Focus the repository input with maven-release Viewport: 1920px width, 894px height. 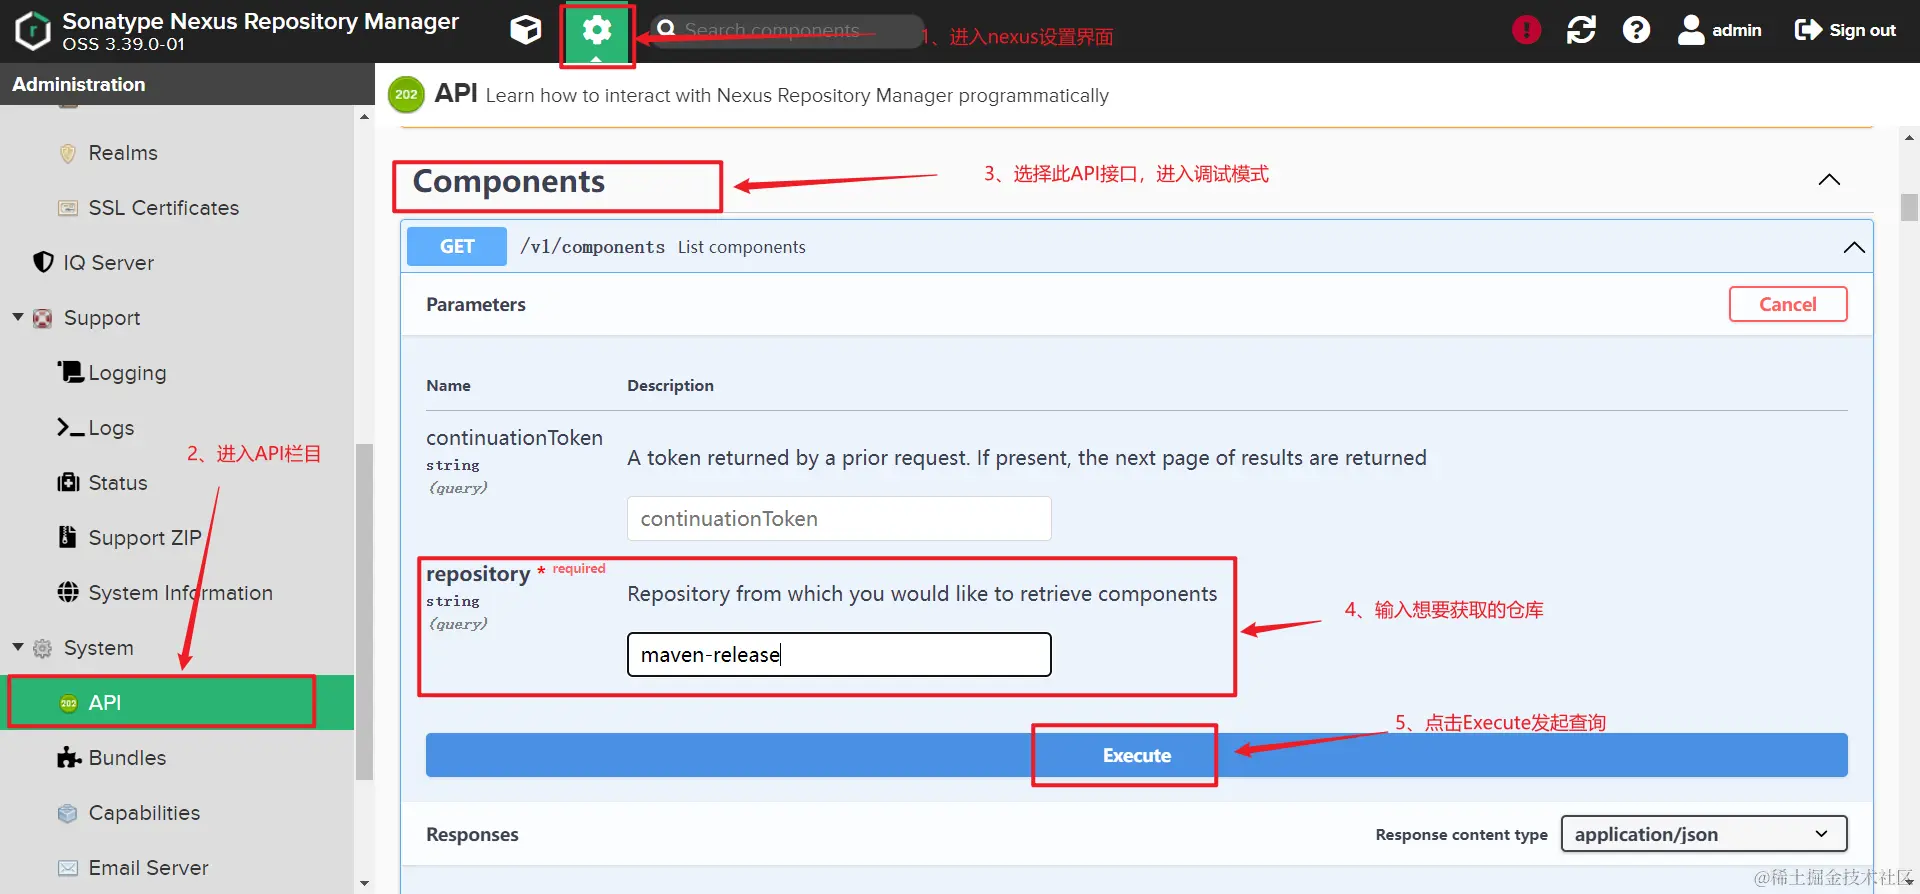[x=839, y=655]
